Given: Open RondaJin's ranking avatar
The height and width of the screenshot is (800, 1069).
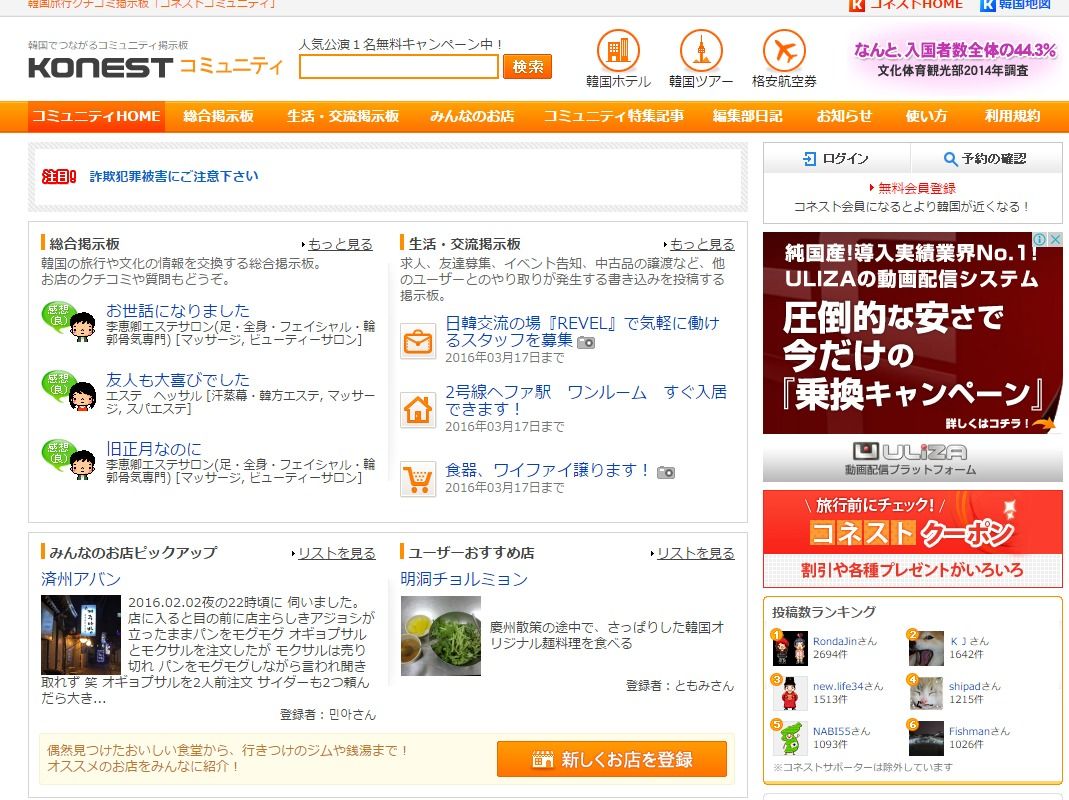Looking at the screenshot, I should (789, 648).
